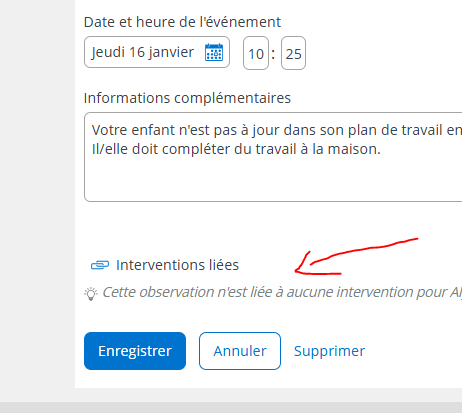Click the 'Date et heure de l'événement' label
Image resolution: width=462 pixels, height=413 pixels.
point(182,22)
